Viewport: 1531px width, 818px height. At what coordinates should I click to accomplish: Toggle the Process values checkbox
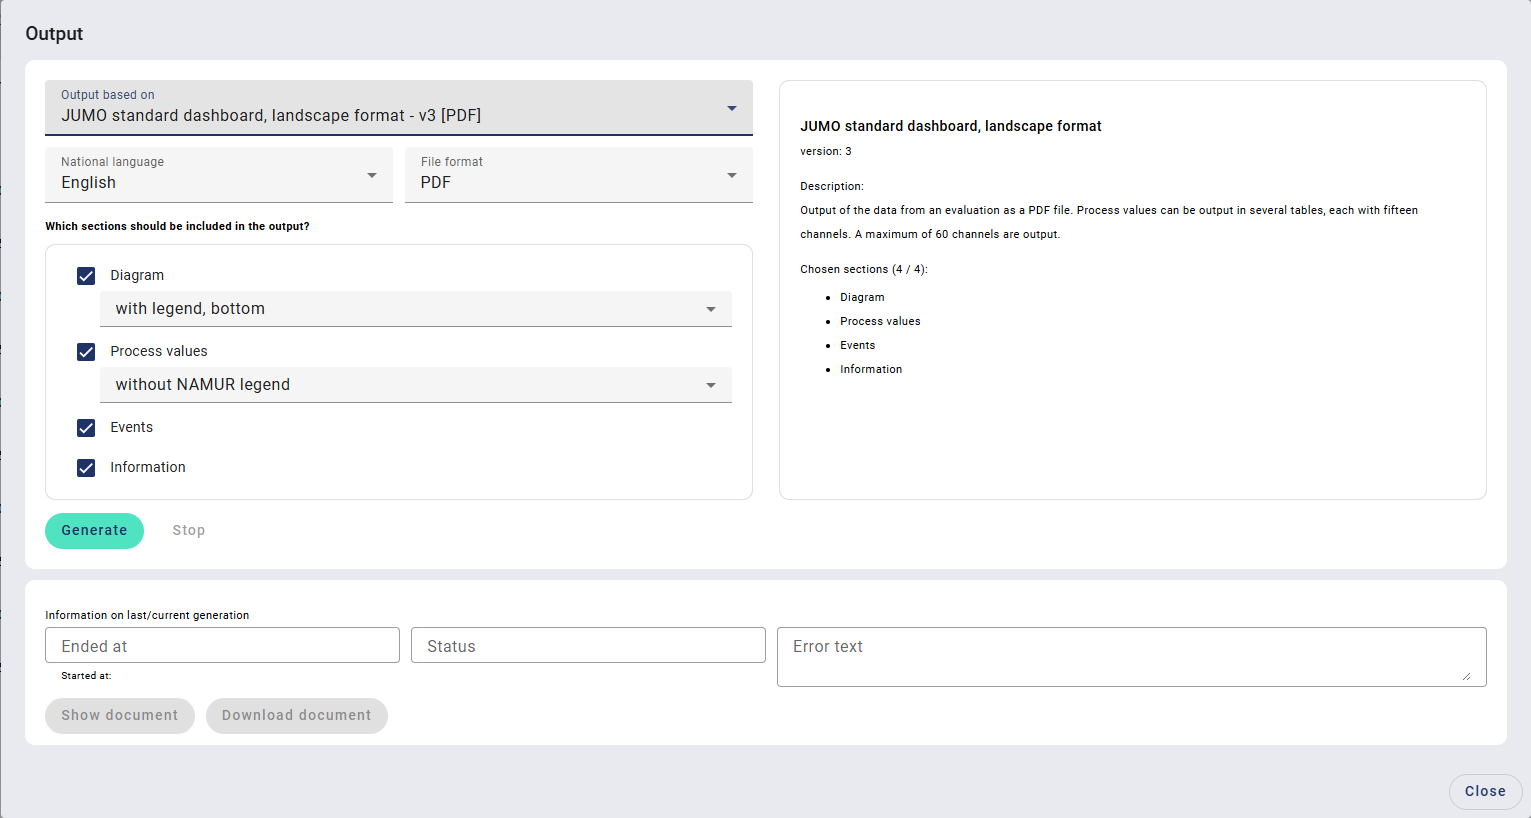point(86,352)
